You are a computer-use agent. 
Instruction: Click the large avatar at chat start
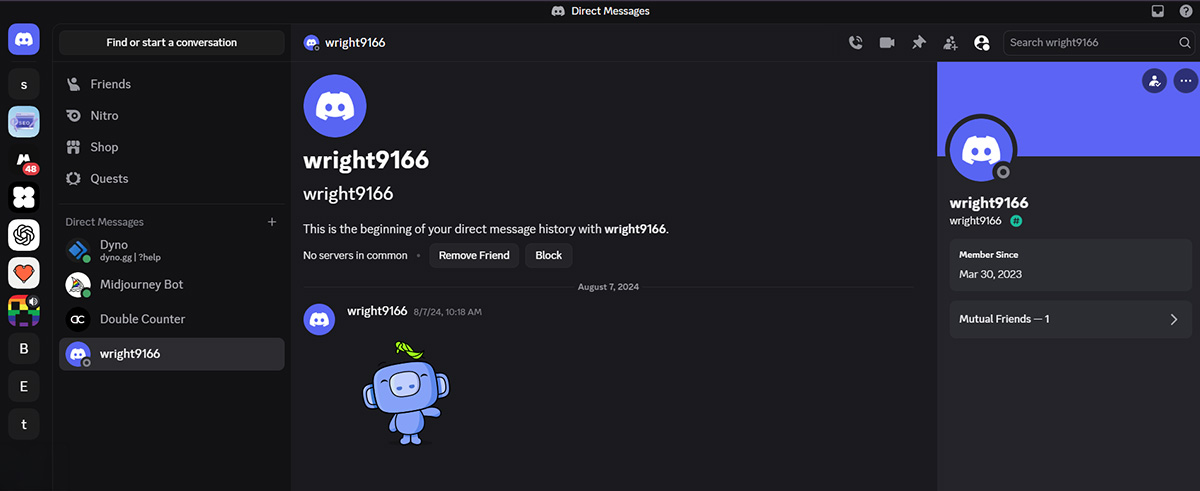pyautogui.click(x=335, y=106)
